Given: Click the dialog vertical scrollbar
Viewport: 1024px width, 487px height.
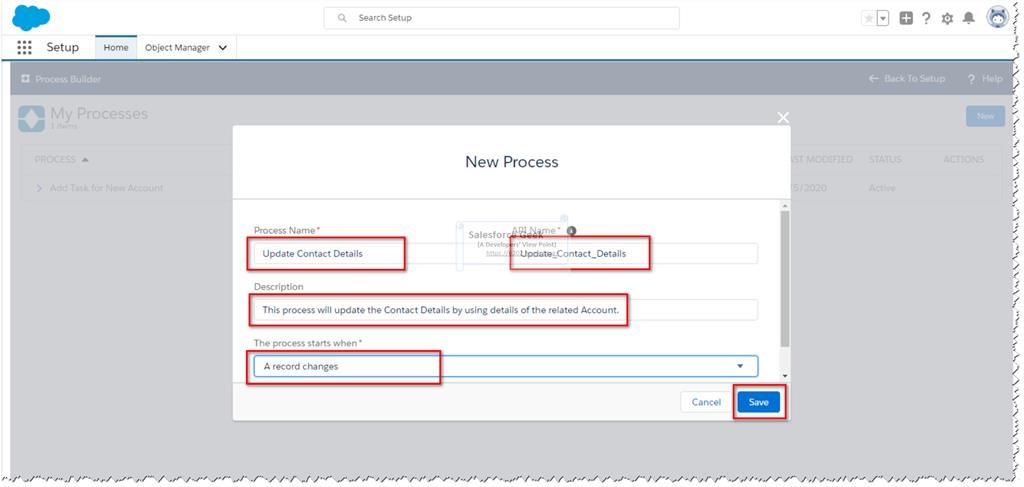Looking at the screenshot, I should 784,279.
